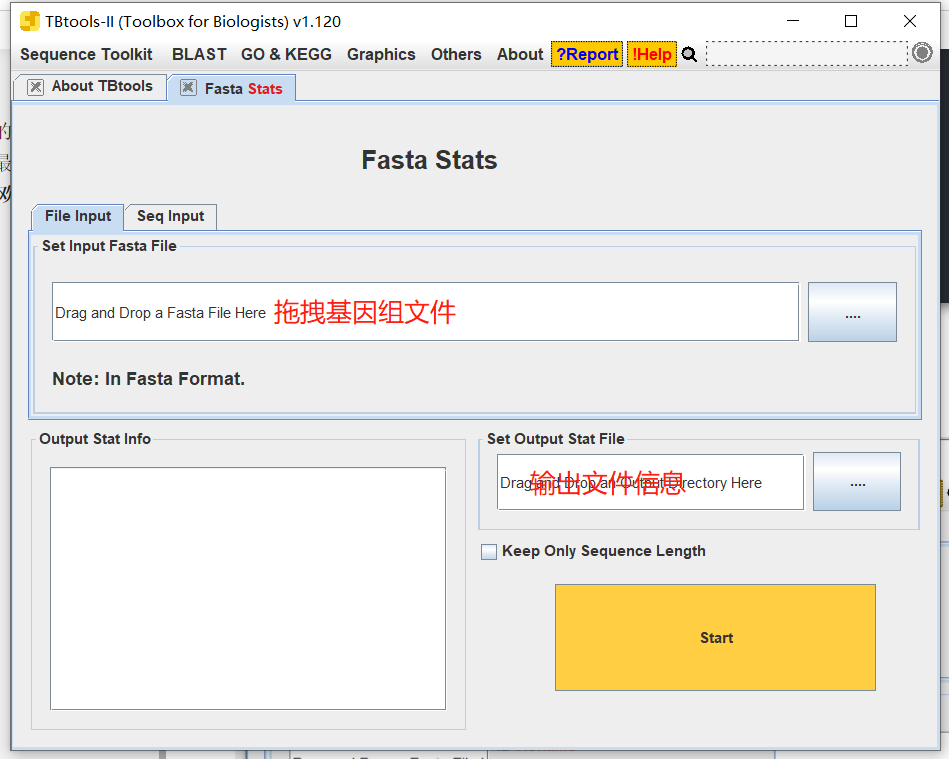
Task: Minimize the TBtools window
Action: [x=793, y=21]
